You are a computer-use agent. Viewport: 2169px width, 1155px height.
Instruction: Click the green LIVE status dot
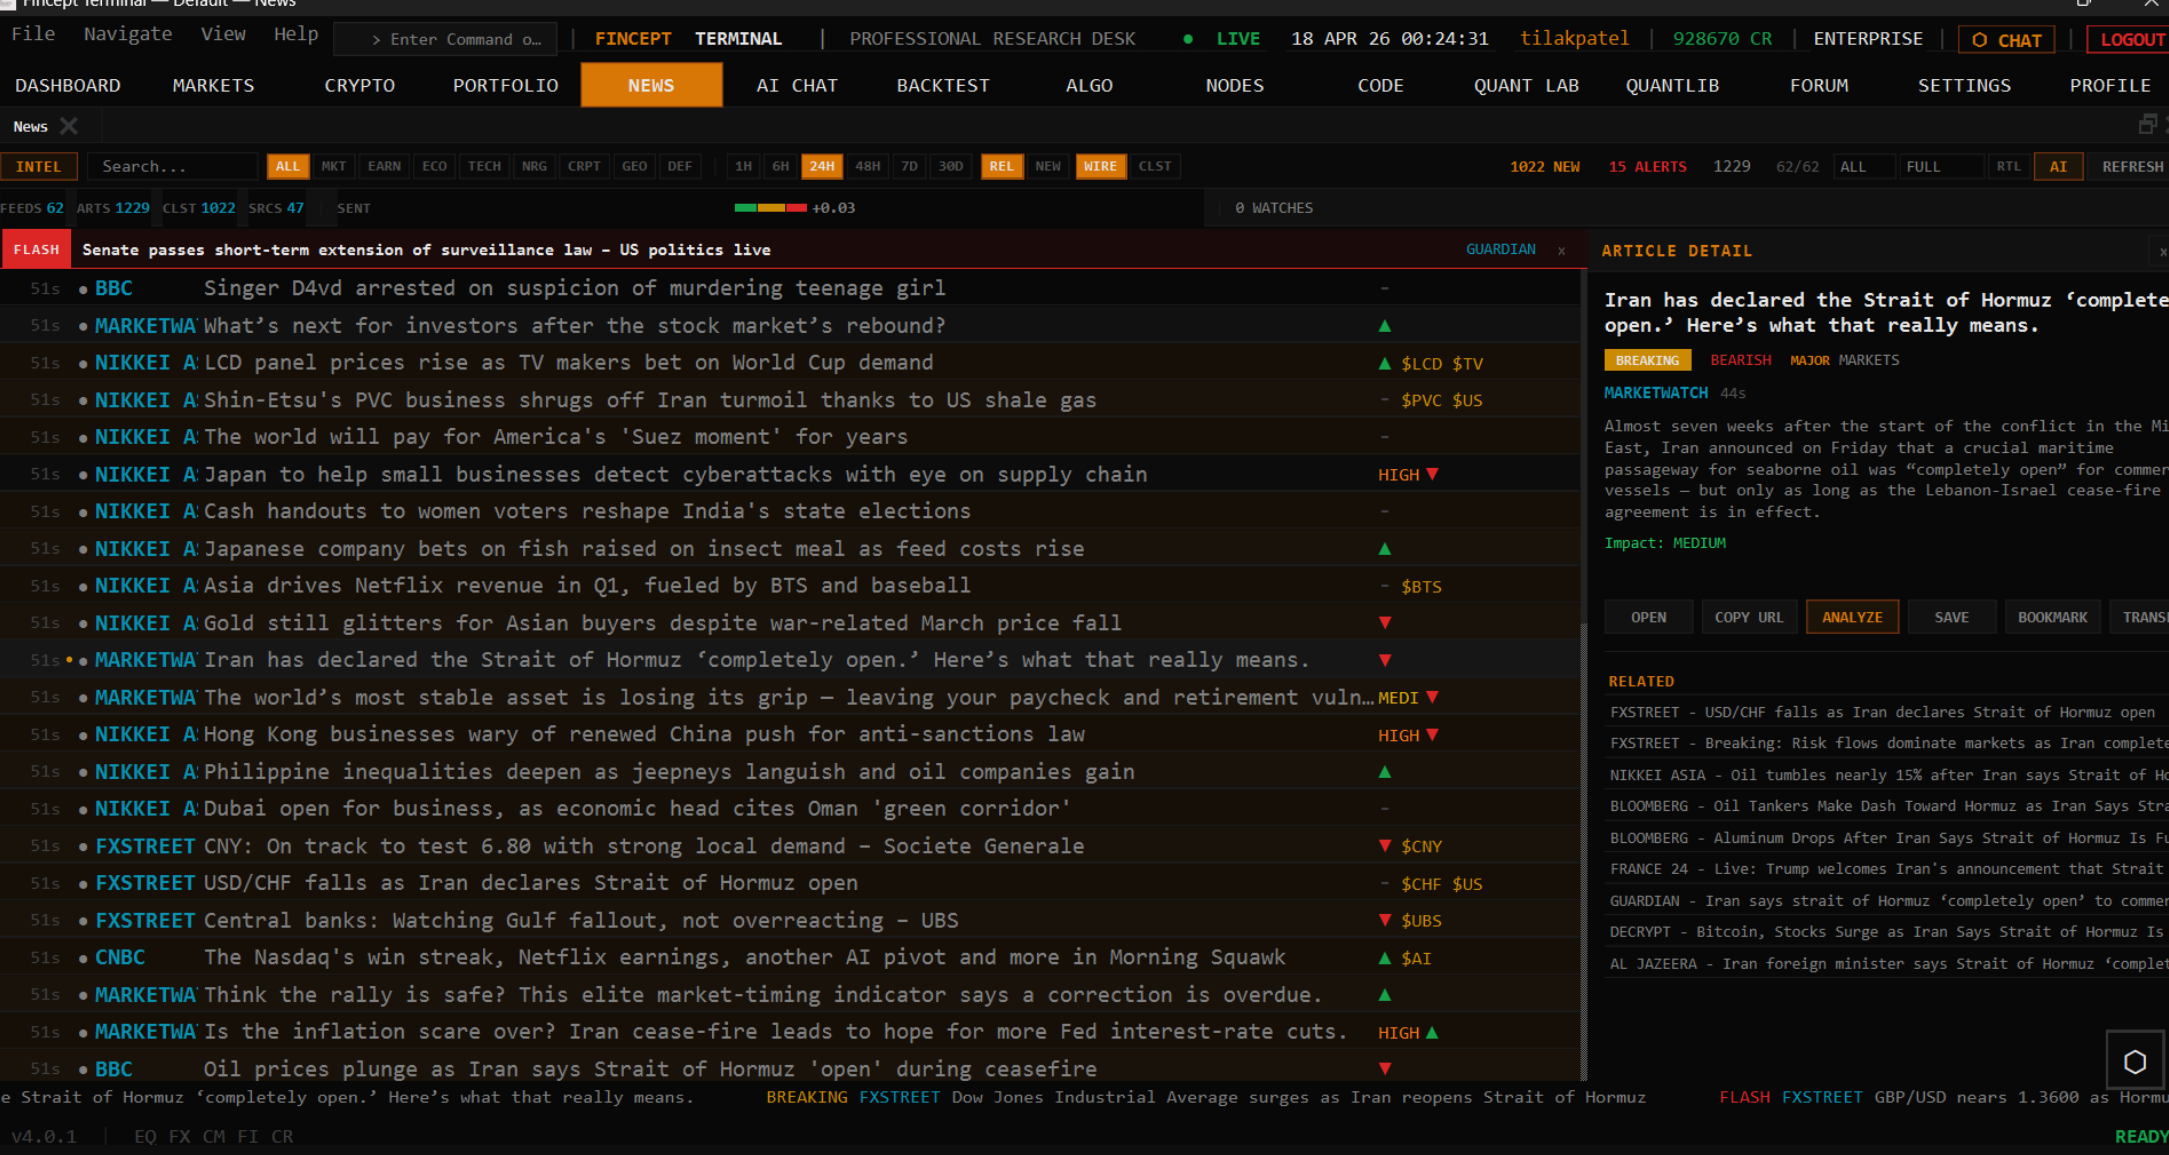pos(1187,39)
